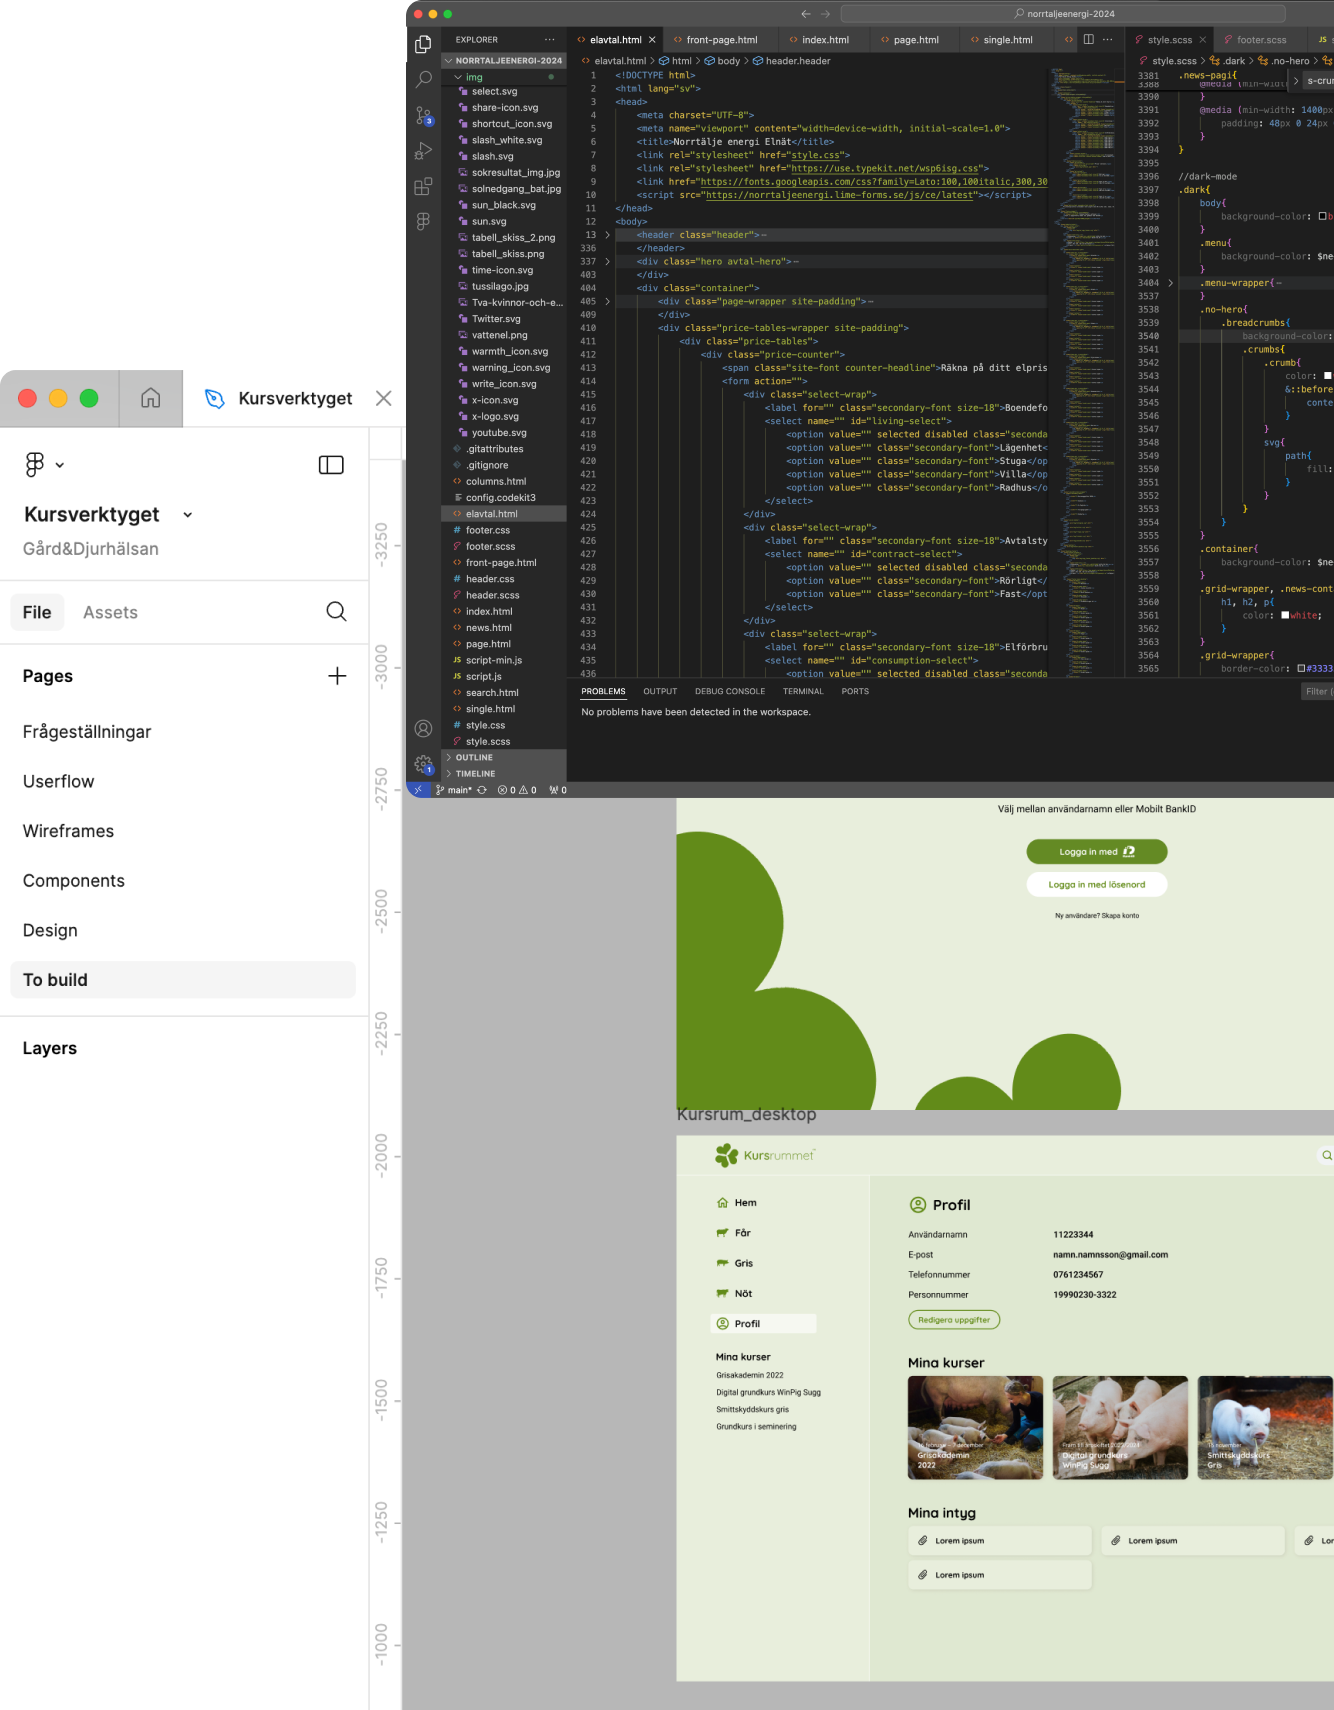Click the Logga in med BankID button
Image resolution: width=1334 pixels, height=1710 pixels.
point(1097,852)
